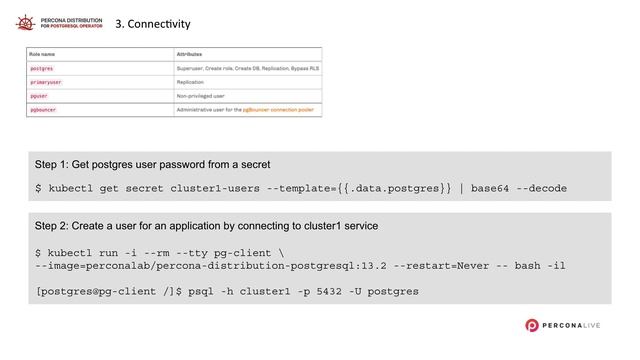Screen dimensions: 640x360
Task: Click the 'Replication' attribute cell for primaryuser
Action: click(x=248, y=82)
